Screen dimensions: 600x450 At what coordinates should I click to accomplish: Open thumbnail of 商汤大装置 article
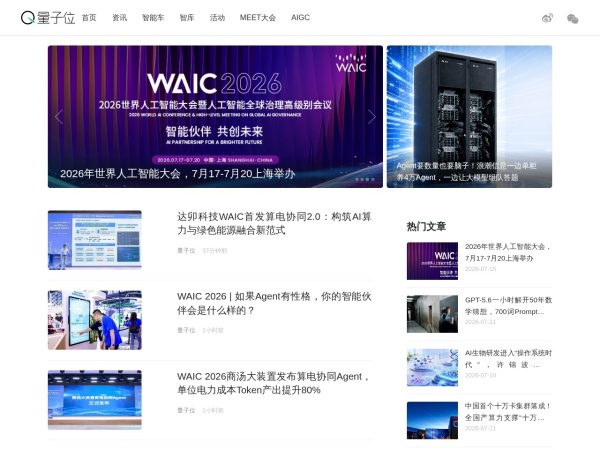(95, 400)
